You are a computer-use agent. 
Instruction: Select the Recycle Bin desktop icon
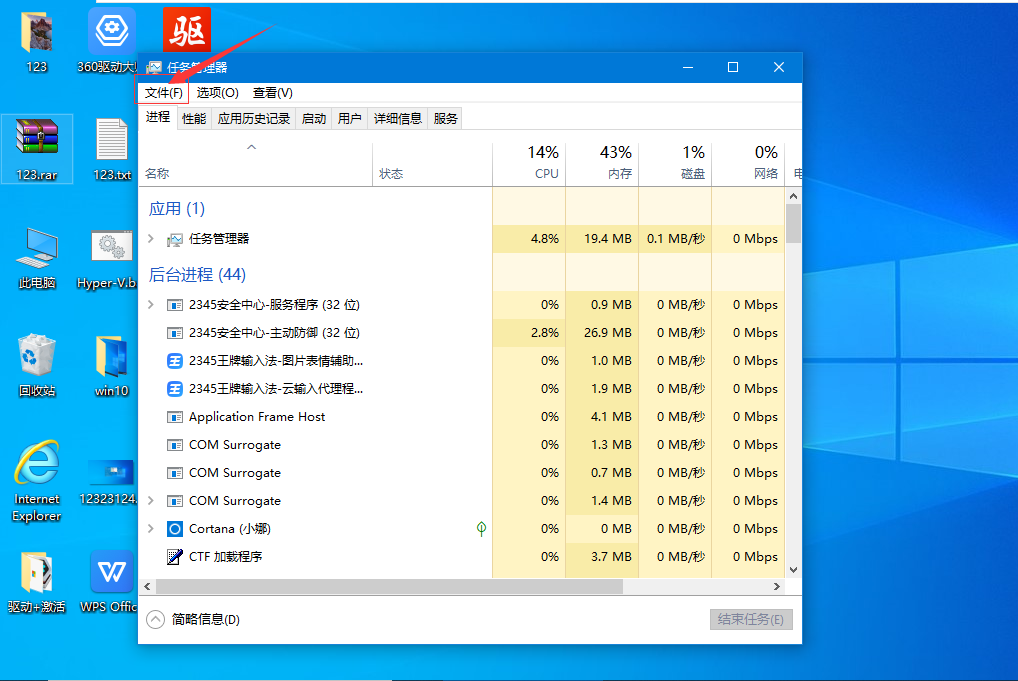[x=37, y=356]
